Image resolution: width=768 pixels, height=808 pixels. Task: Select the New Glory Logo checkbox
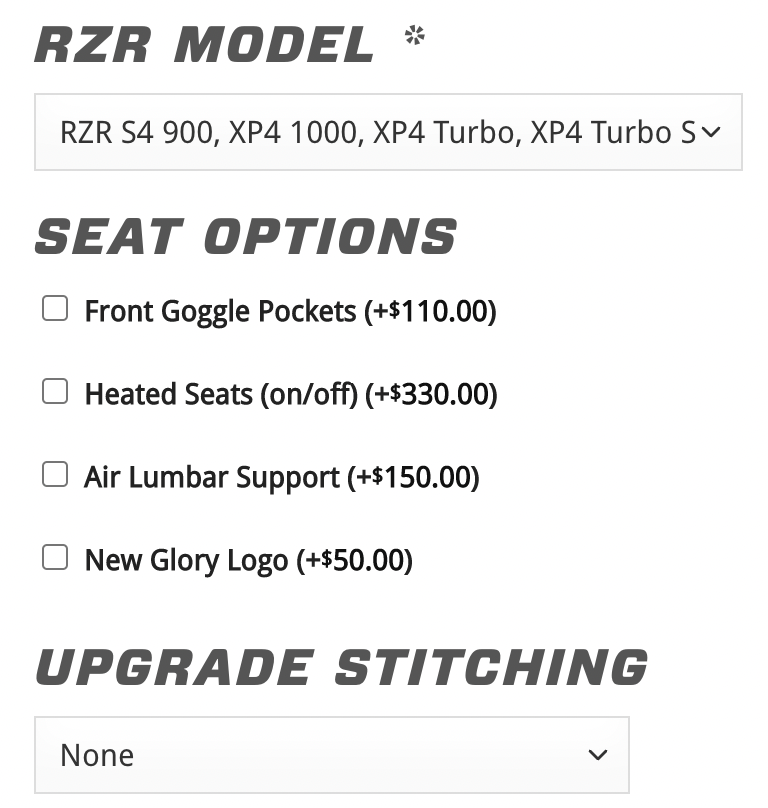[55, 558]
